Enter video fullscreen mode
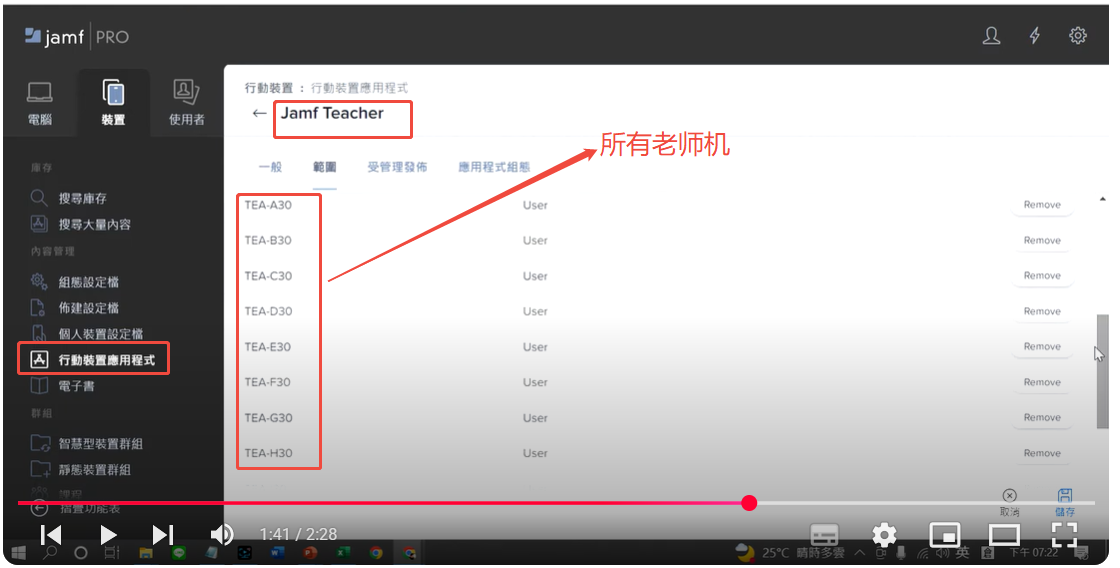 [x=1064, y=534]
